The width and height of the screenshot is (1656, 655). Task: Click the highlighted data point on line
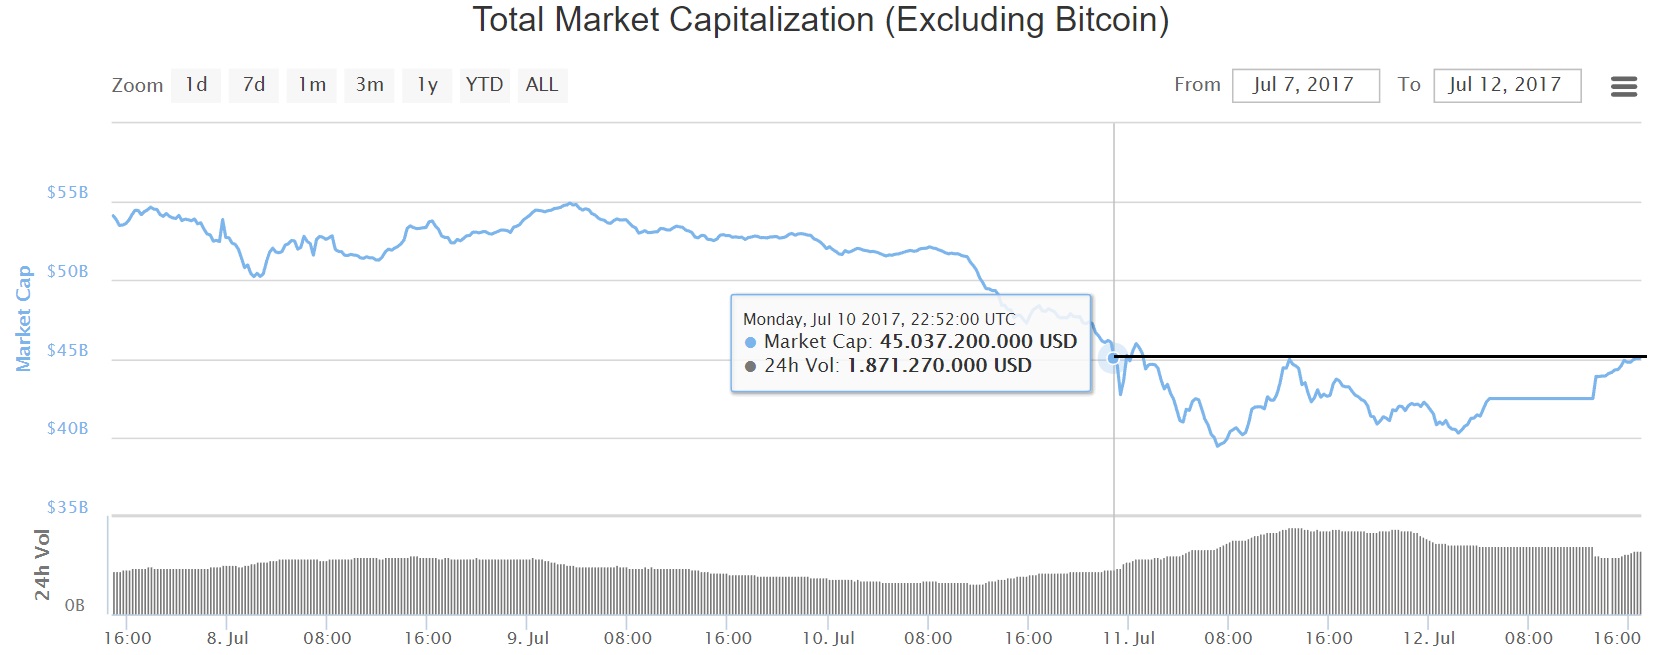1113,357
